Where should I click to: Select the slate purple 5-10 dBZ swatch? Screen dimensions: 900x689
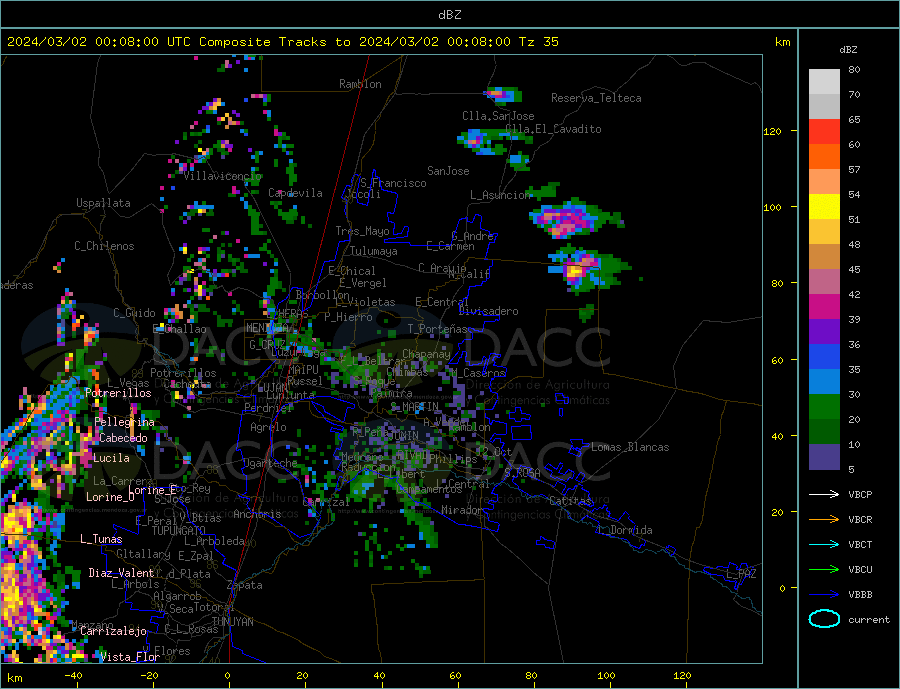[824, 457]
